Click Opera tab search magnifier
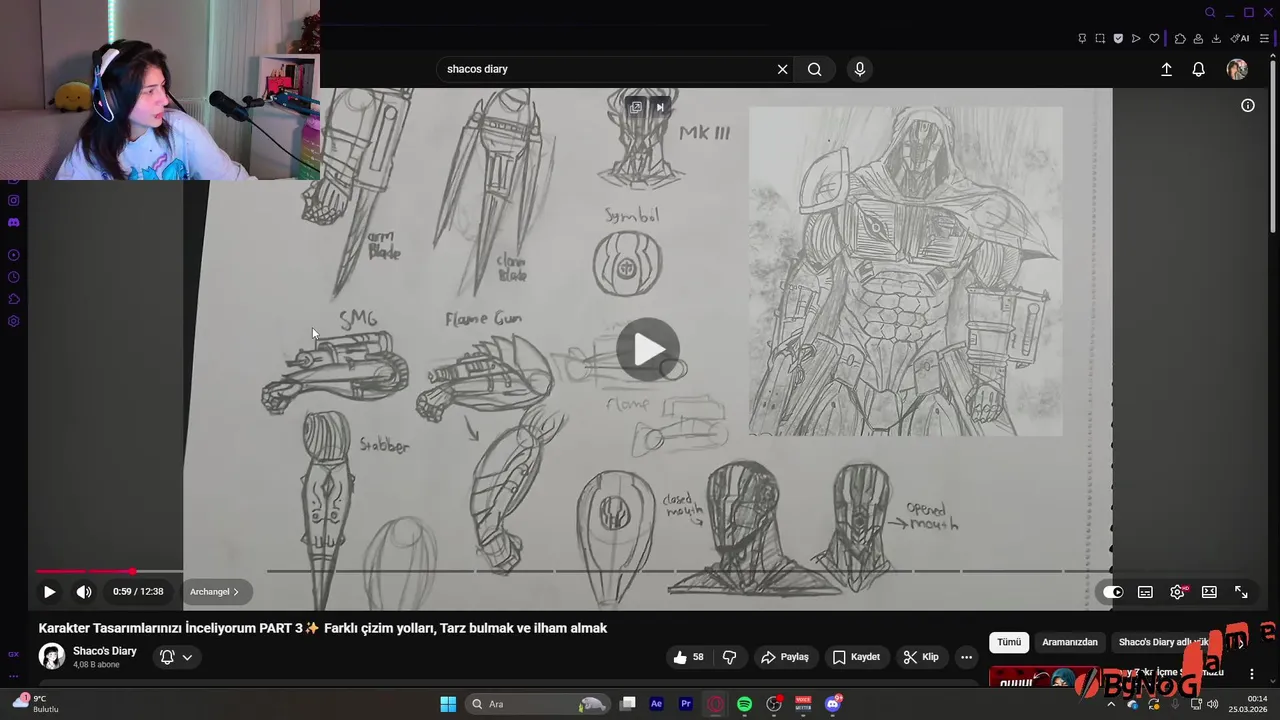1280x720 pixels. [x=1210, y=13]
